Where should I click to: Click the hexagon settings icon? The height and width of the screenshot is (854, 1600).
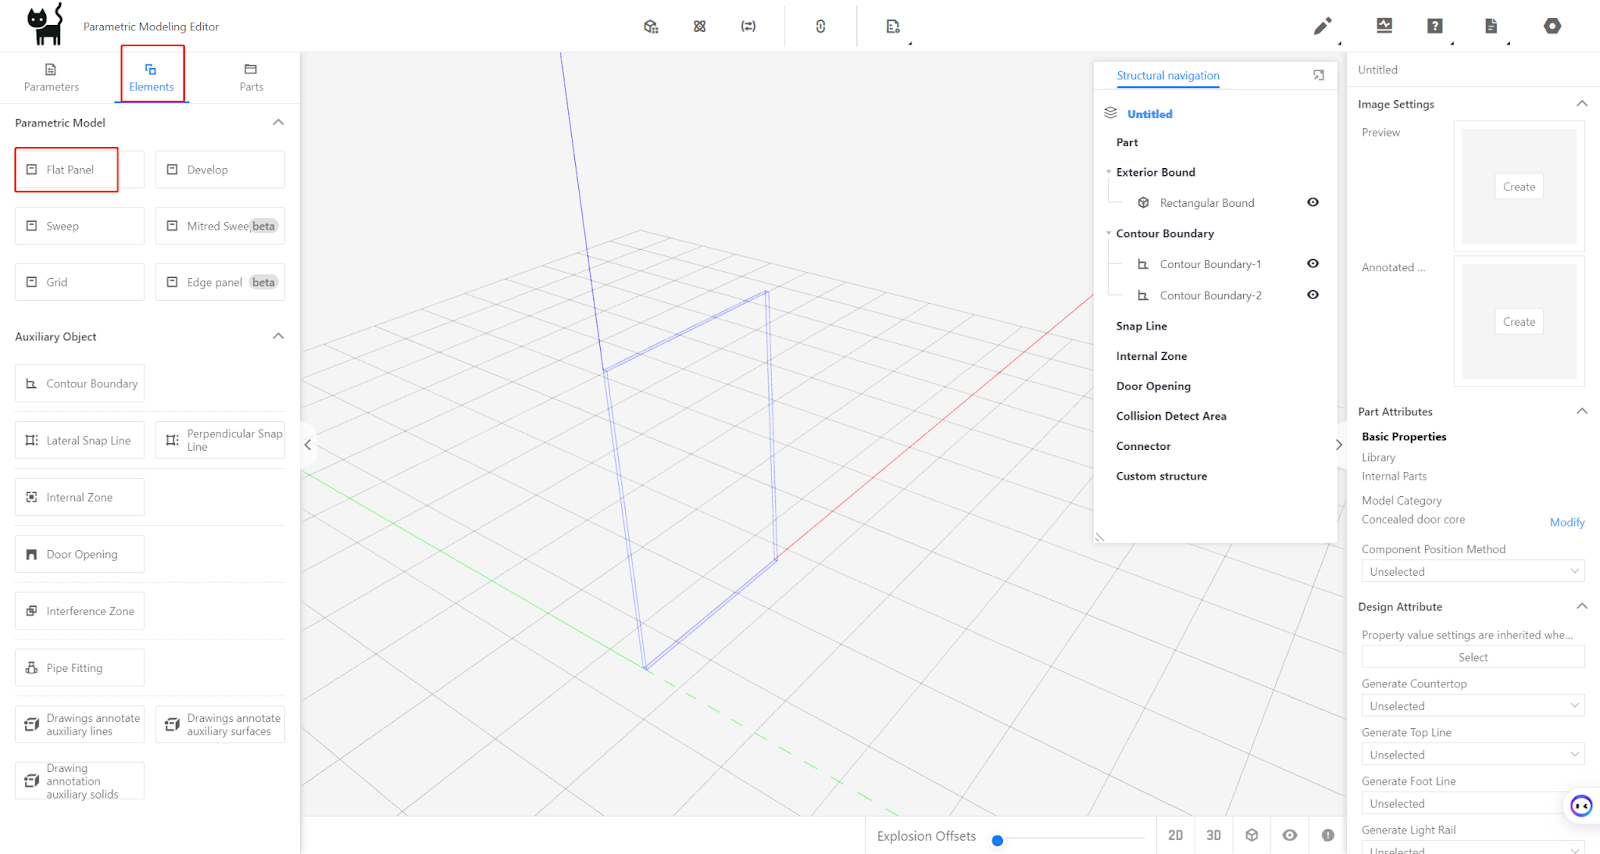pos(1552,26)
